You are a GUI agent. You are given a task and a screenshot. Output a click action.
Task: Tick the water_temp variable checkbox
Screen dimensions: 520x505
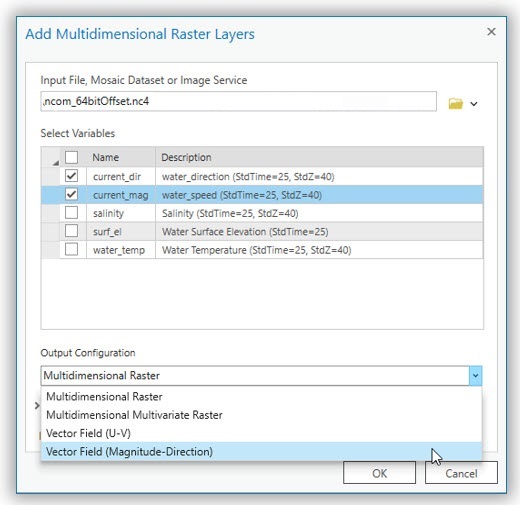click(x=71, y=249)
